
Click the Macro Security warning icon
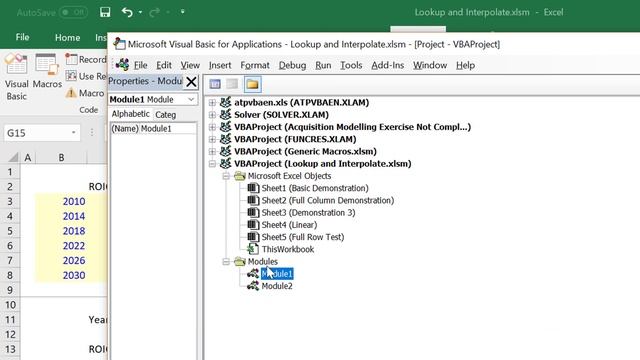pos(71,93)
